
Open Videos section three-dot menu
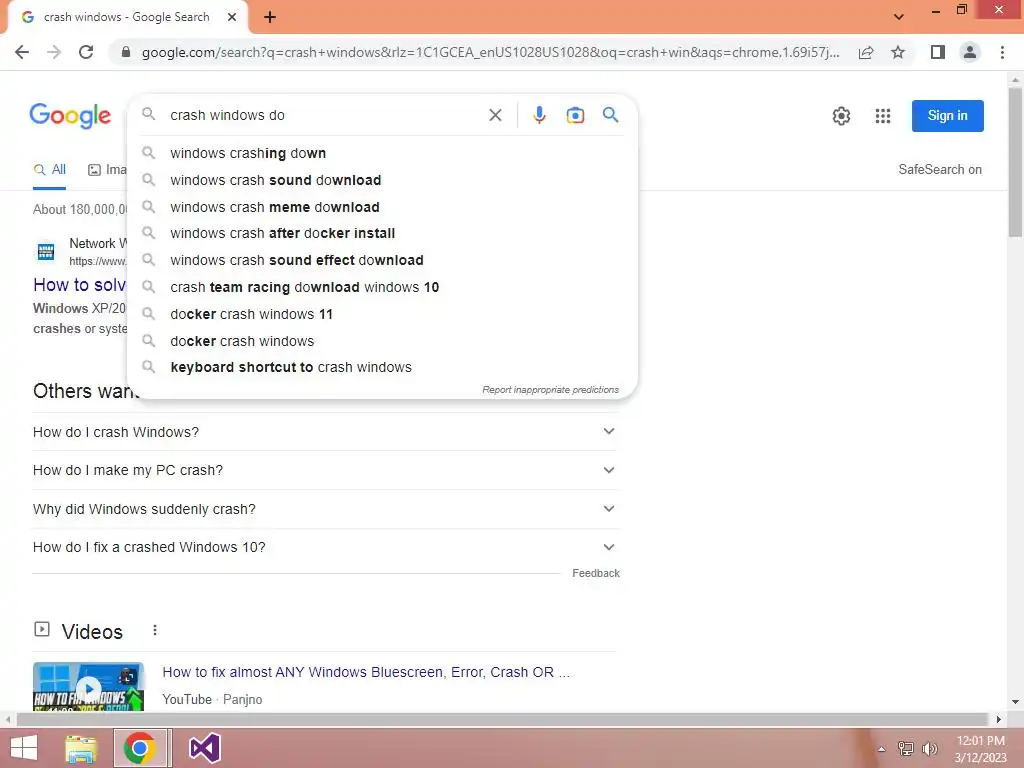[x=155, y=630]
